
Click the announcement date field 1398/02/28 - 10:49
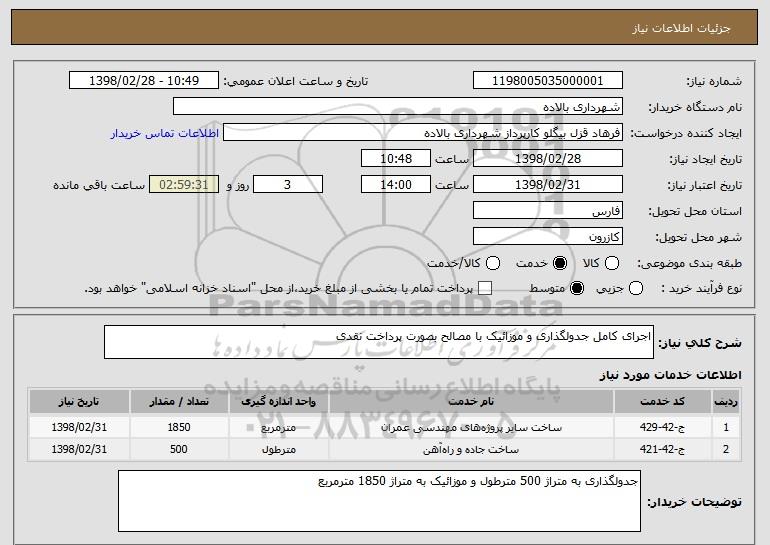144,81
